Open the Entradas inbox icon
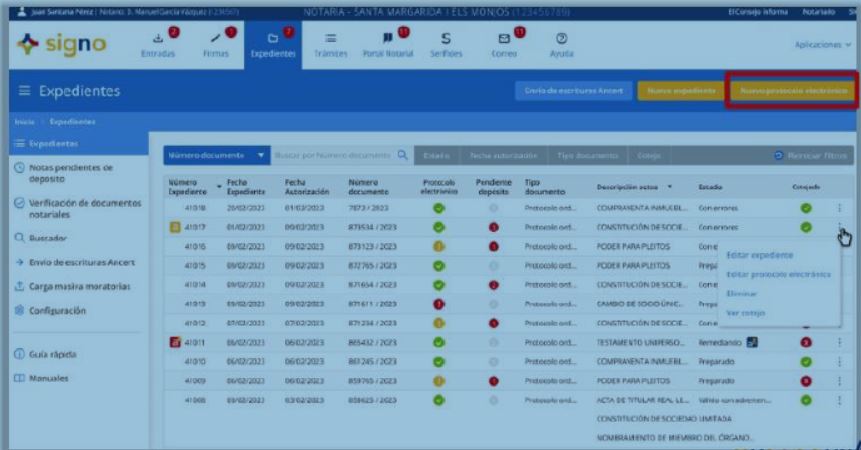861x450 pixels. 159,39
